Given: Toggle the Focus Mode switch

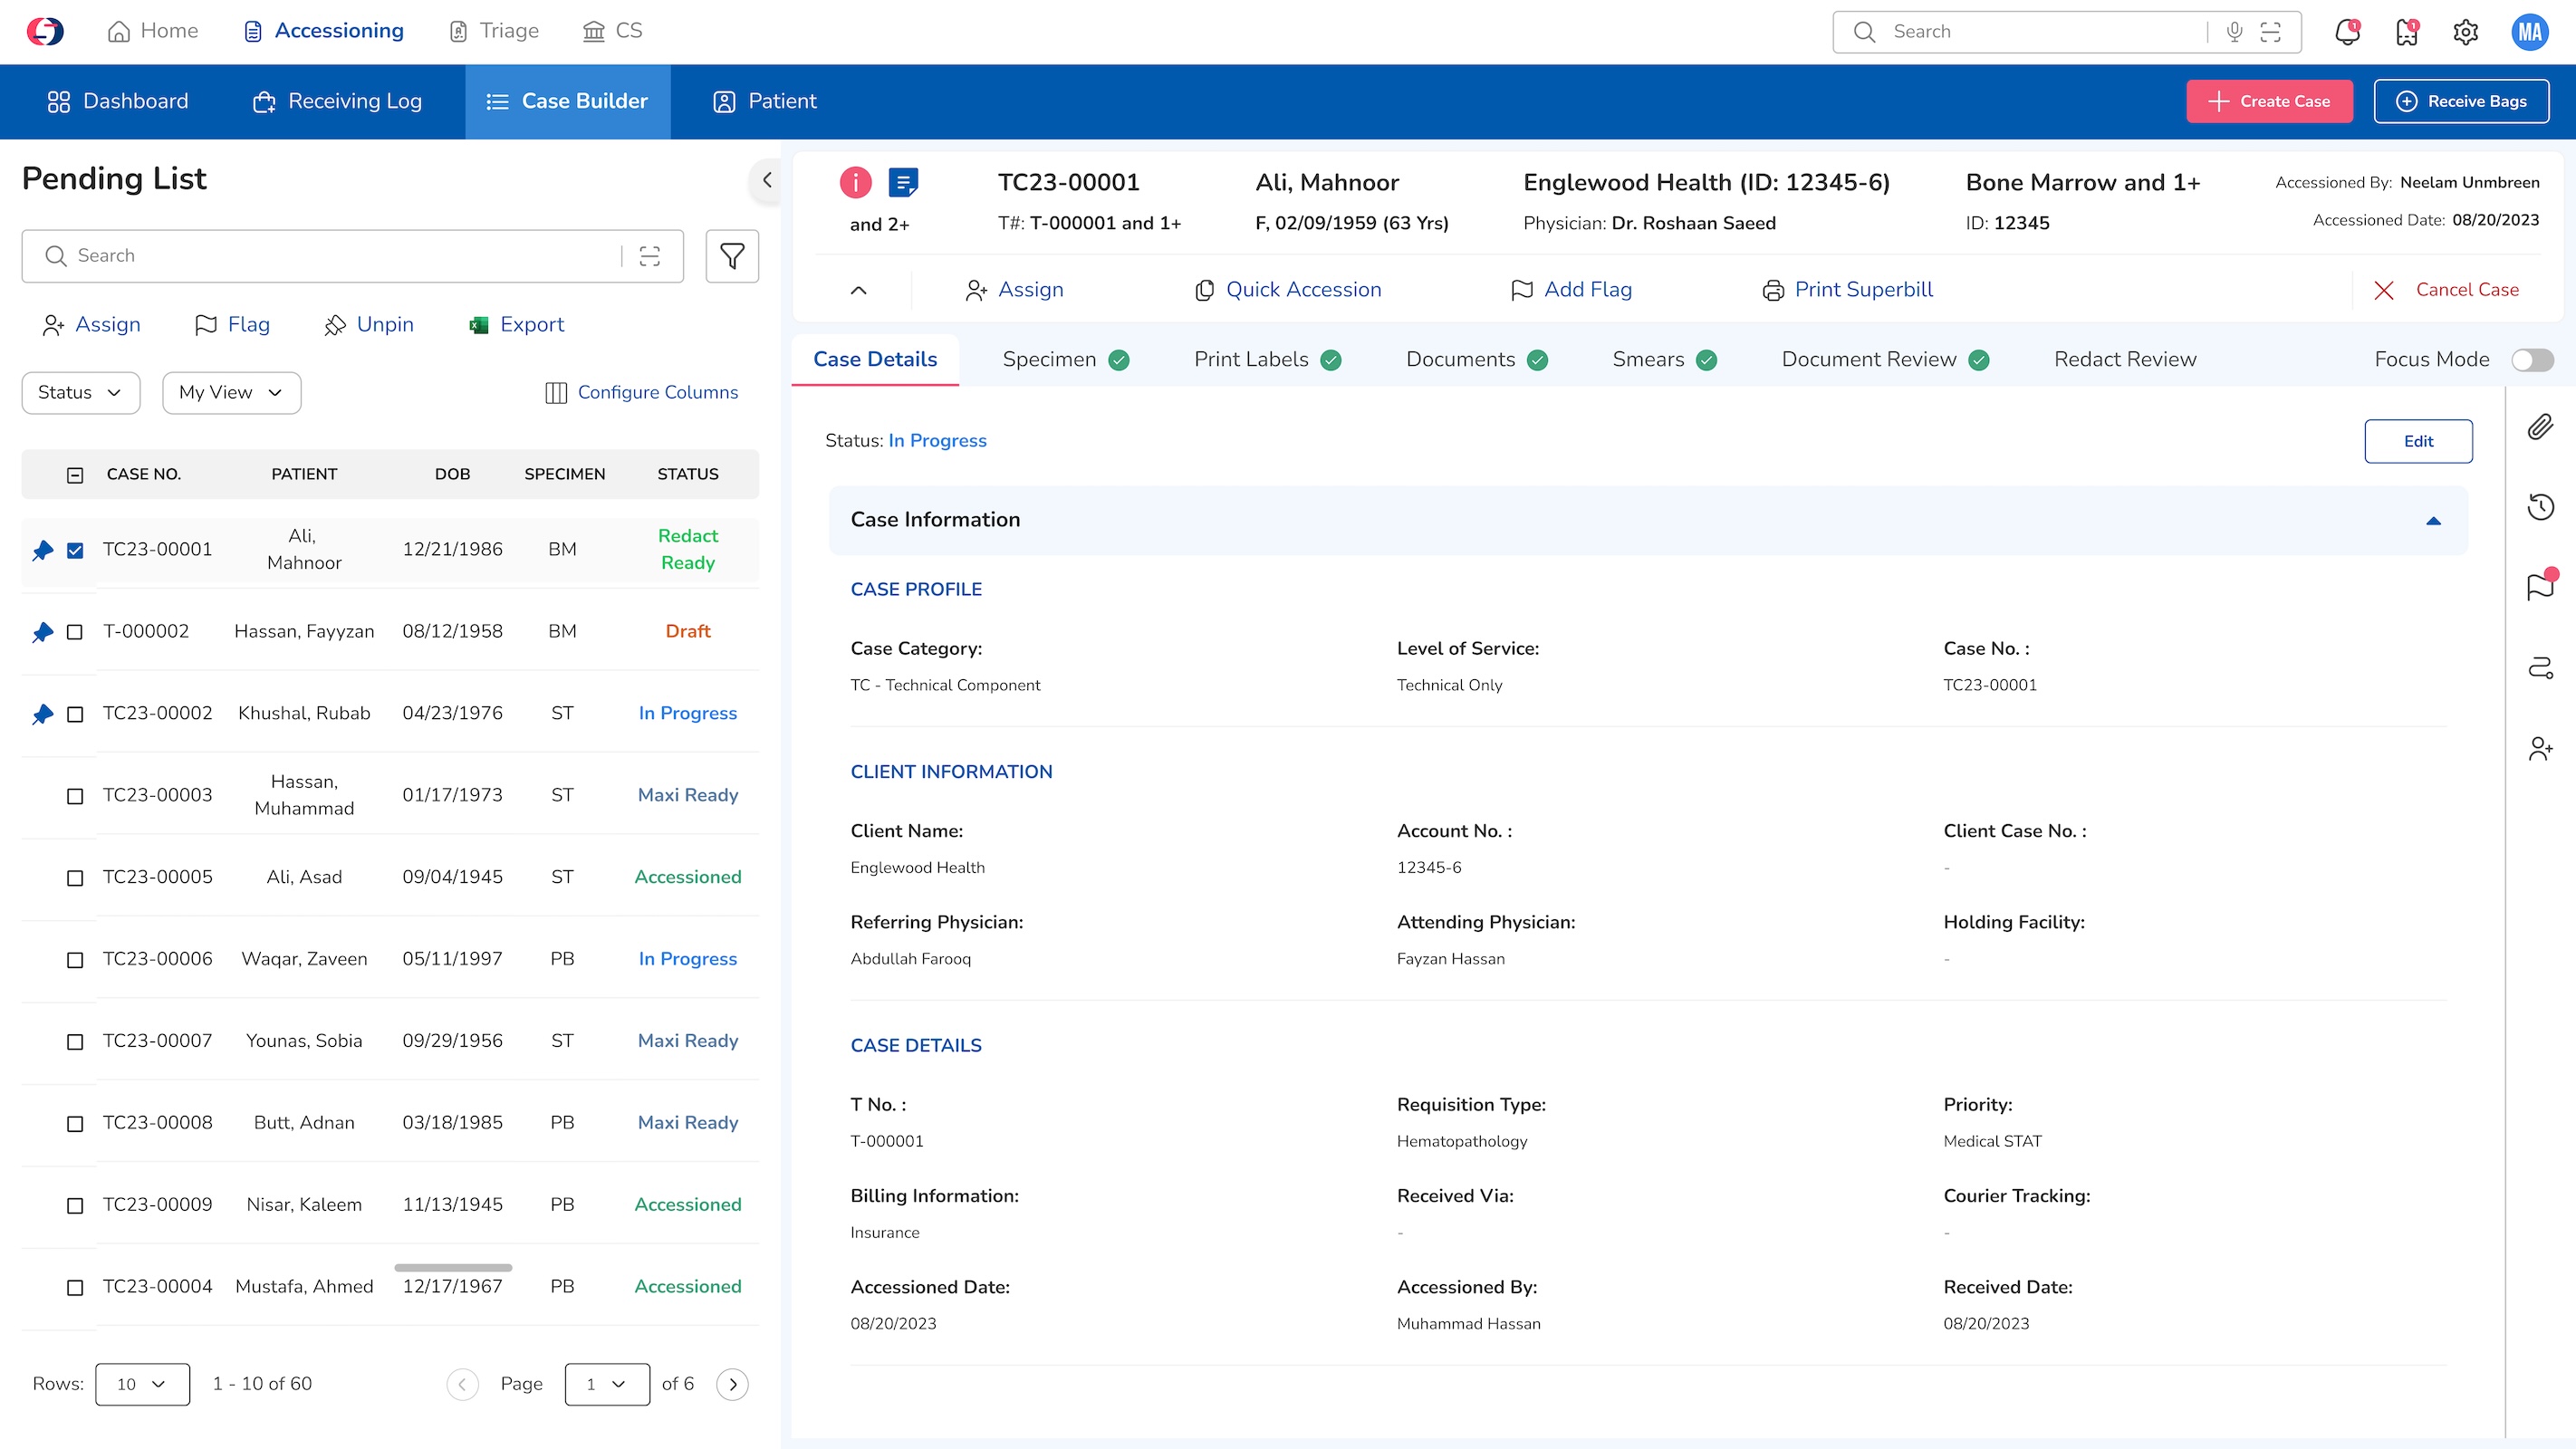Looking at the screenshot, I should [x=2532, y=360].
